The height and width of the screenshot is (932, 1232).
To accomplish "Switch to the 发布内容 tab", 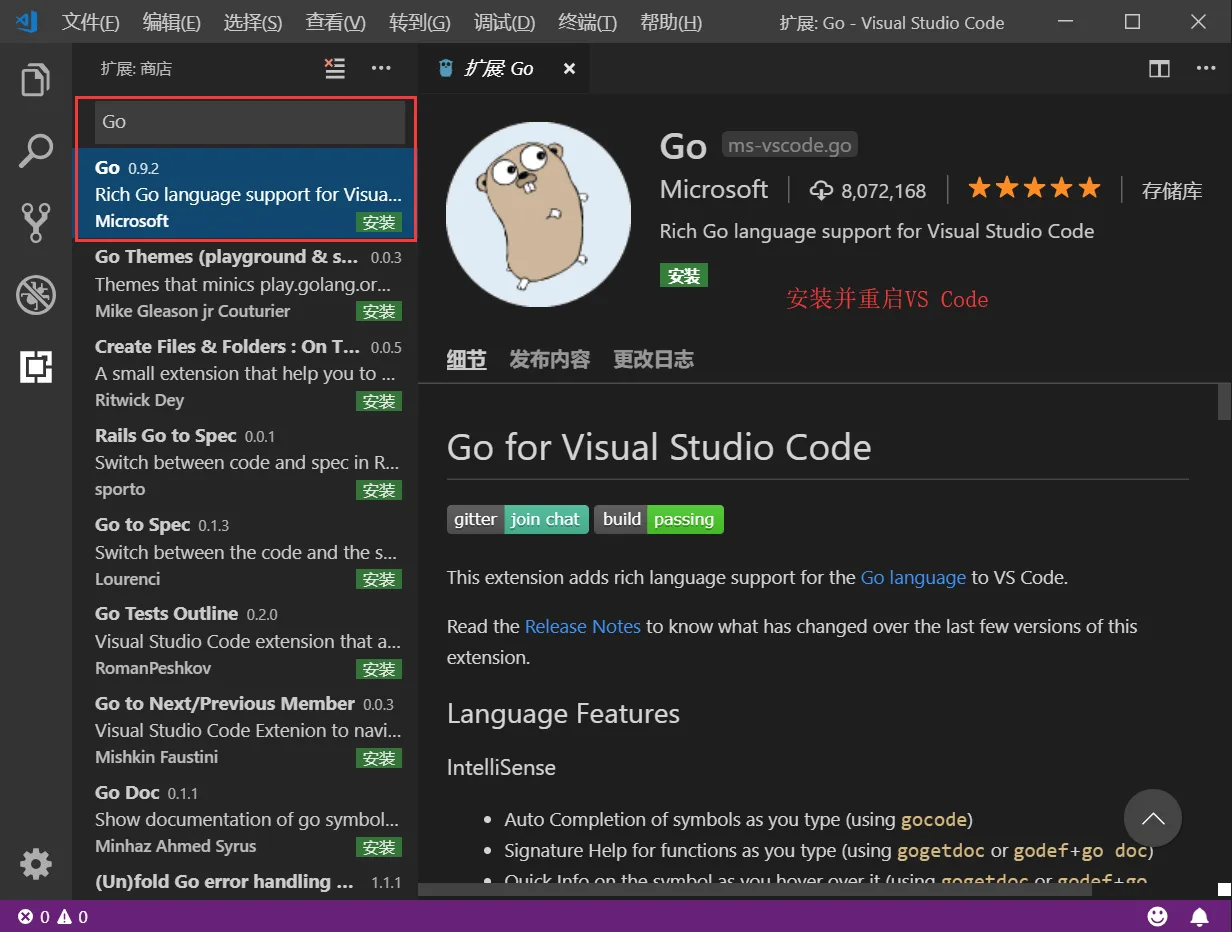I will (549, 359).
